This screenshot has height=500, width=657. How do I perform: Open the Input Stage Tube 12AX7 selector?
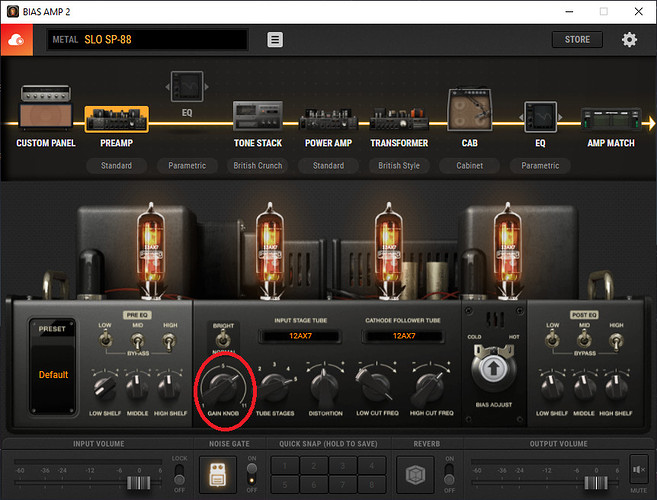300,336
